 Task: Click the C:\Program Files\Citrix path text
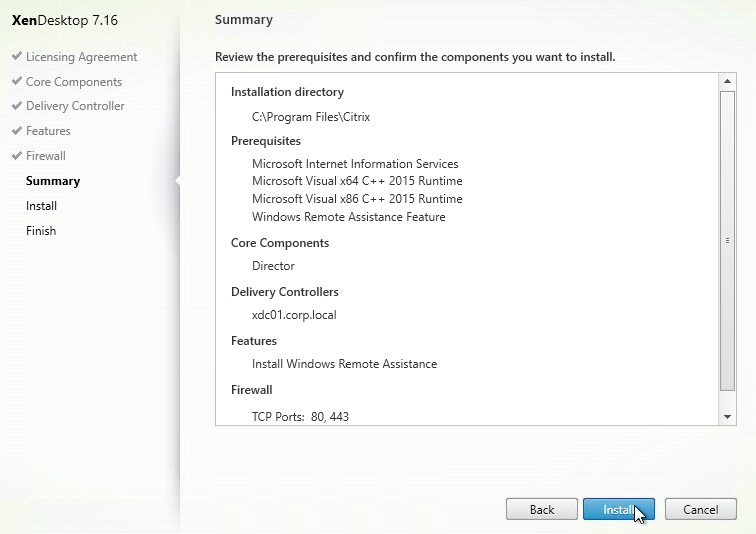tap(311, 117)
